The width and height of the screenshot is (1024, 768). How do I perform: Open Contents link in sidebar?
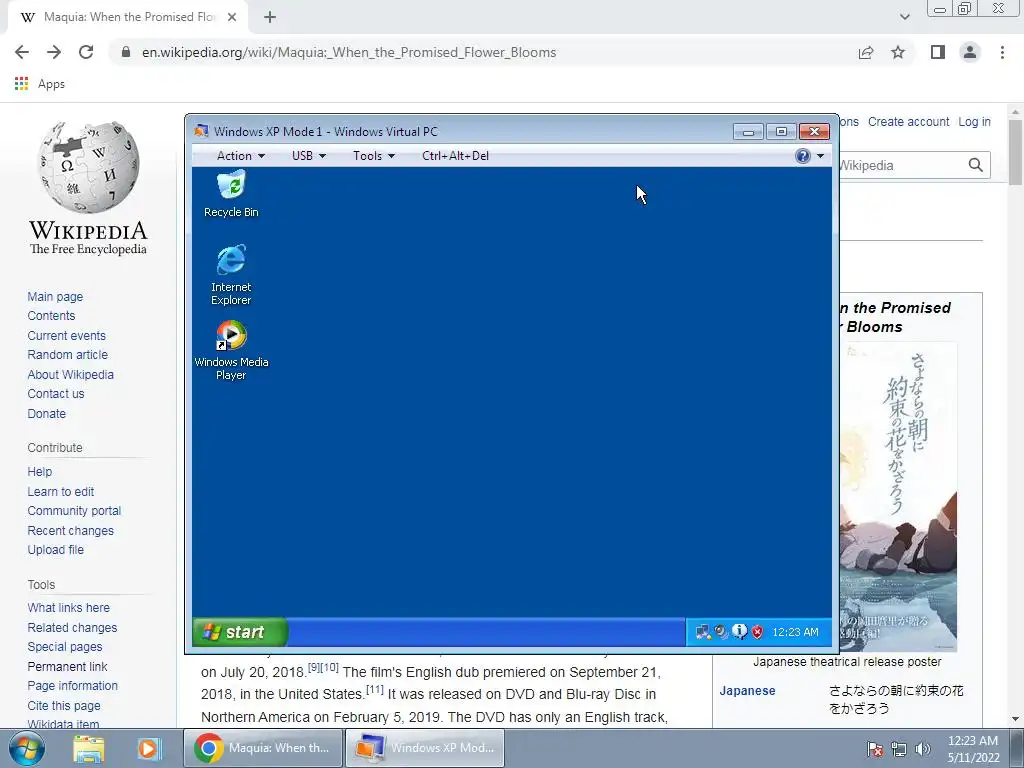click(x=51, y=315)
